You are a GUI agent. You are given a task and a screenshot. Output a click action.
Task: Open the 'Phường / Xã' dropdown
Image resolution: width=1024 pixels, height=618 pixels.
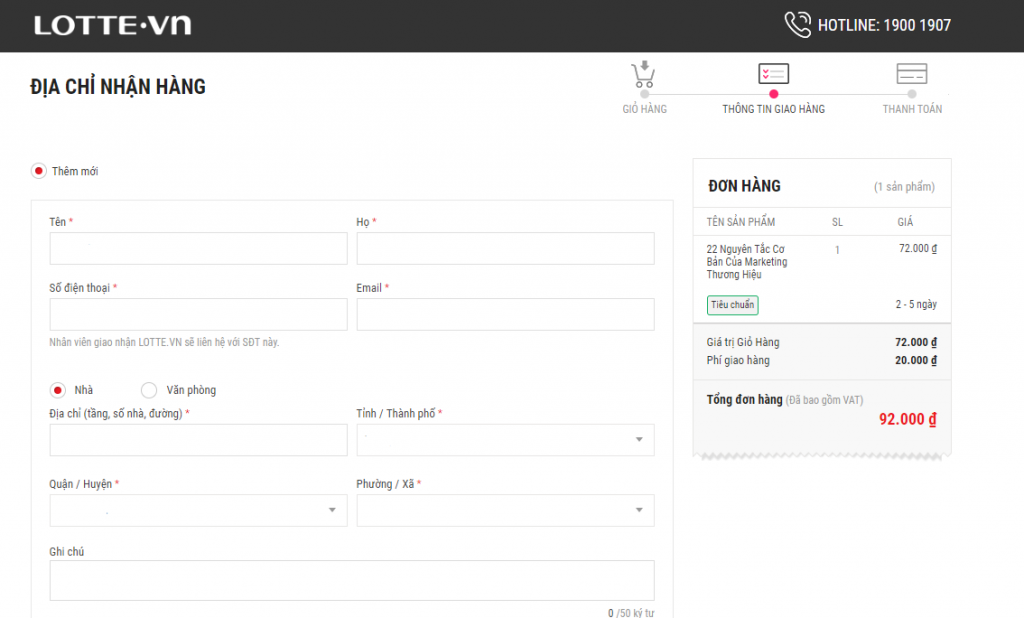[505, 510]
